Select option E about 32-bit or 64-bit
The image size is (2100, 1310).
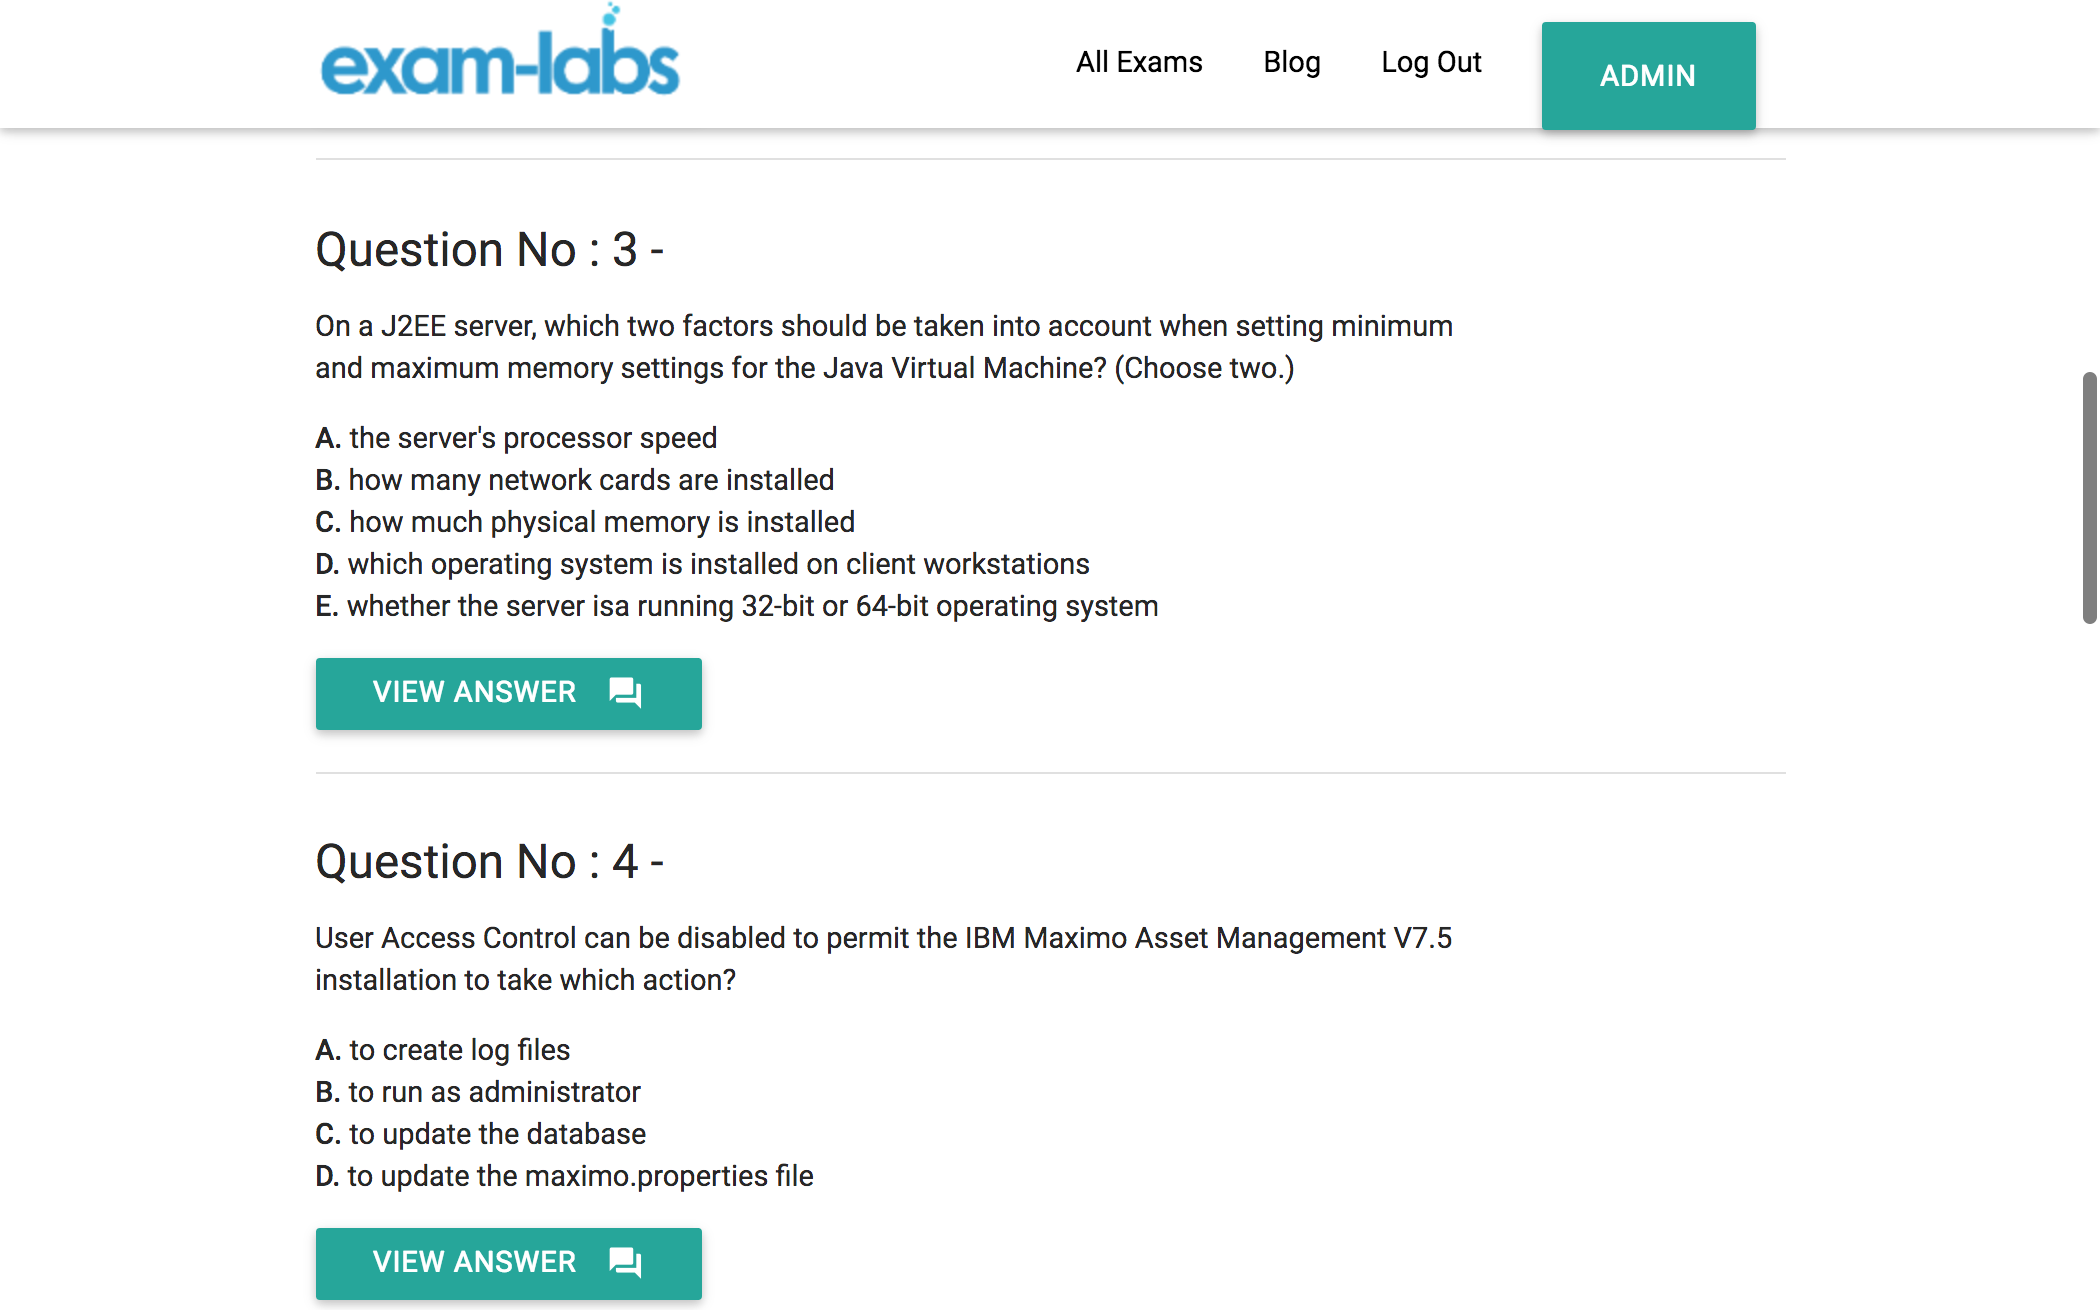click(x=737, y=606)
